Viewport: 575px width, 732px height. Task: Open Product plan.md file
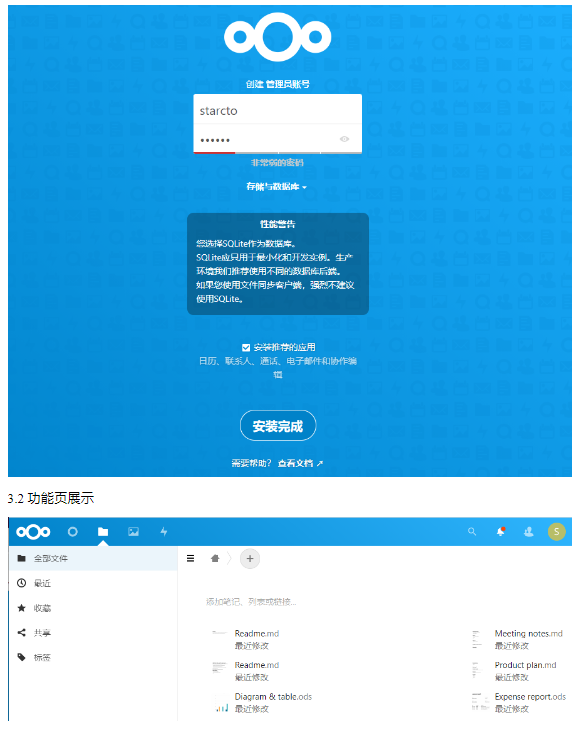pos(525,665)
